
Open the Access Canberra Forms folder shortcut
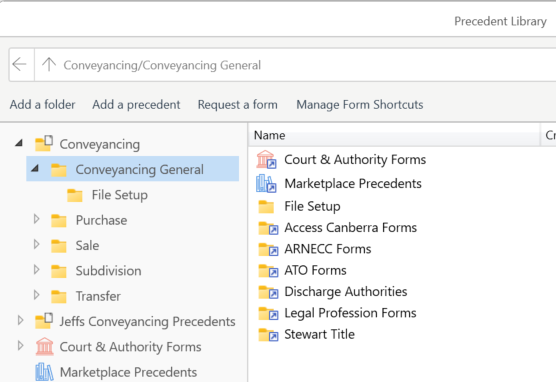point(350,228)
